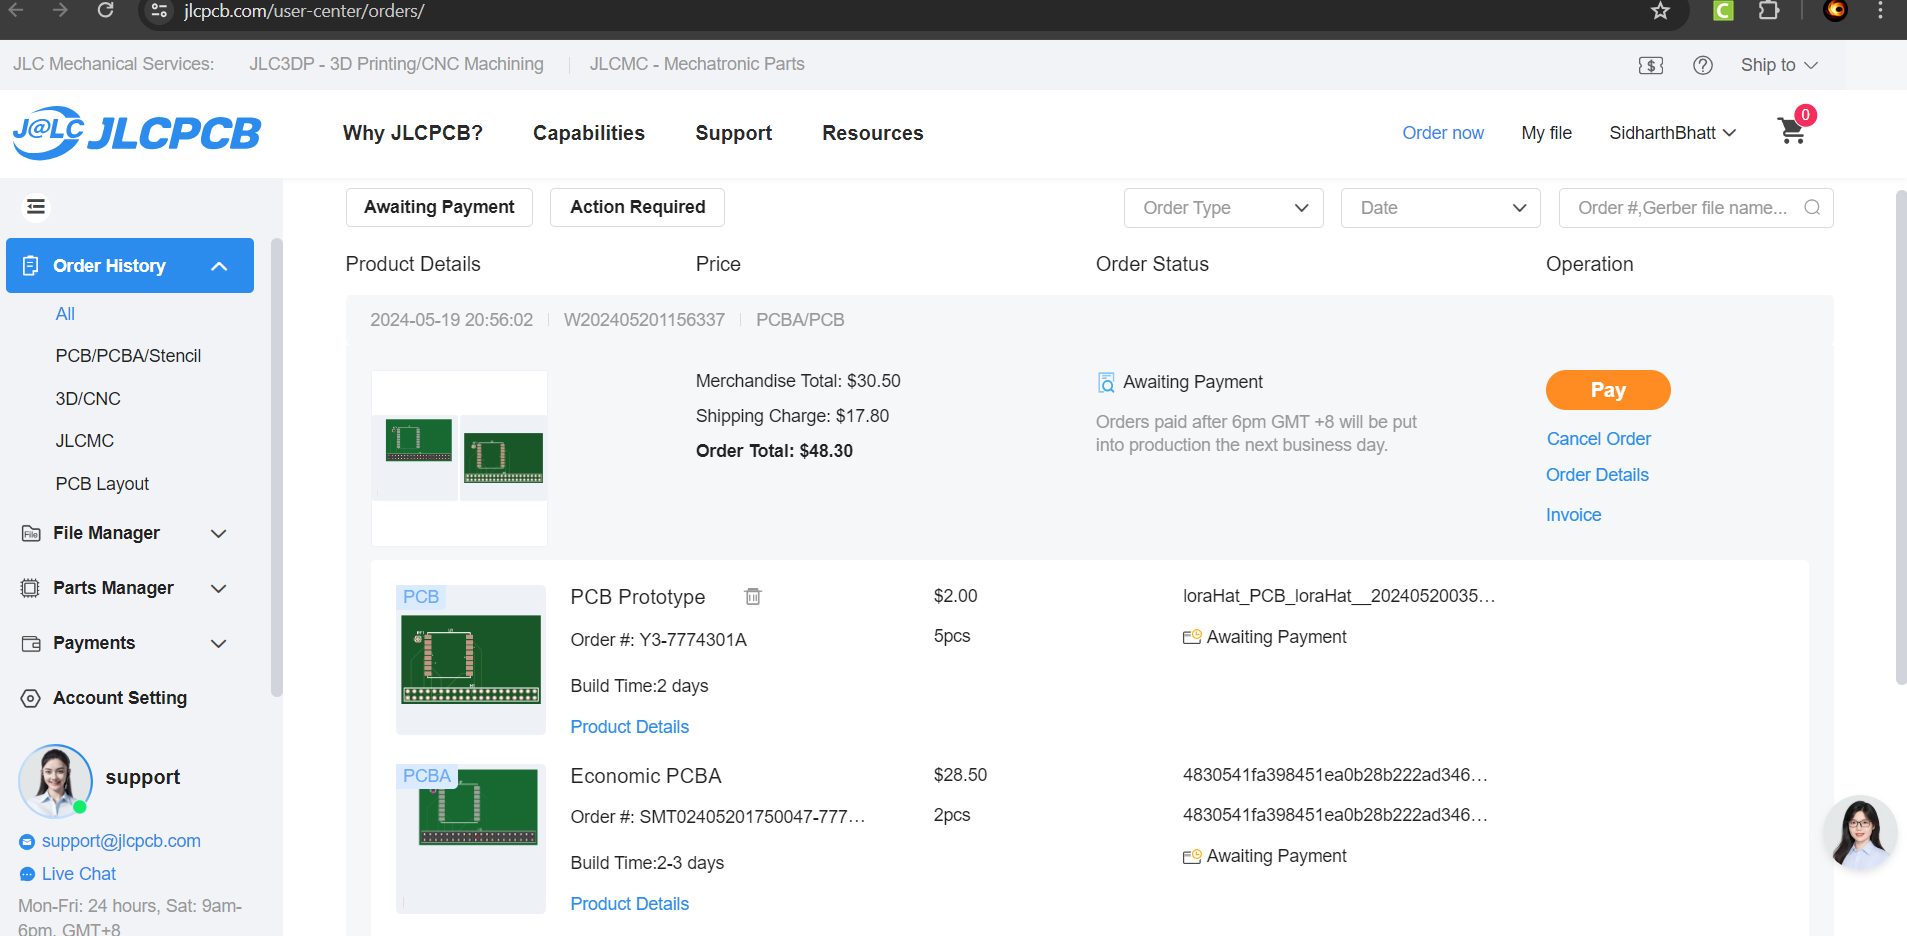Expand the Parts Manager section
Viewport: 1907px width, 936px height.
219,588
